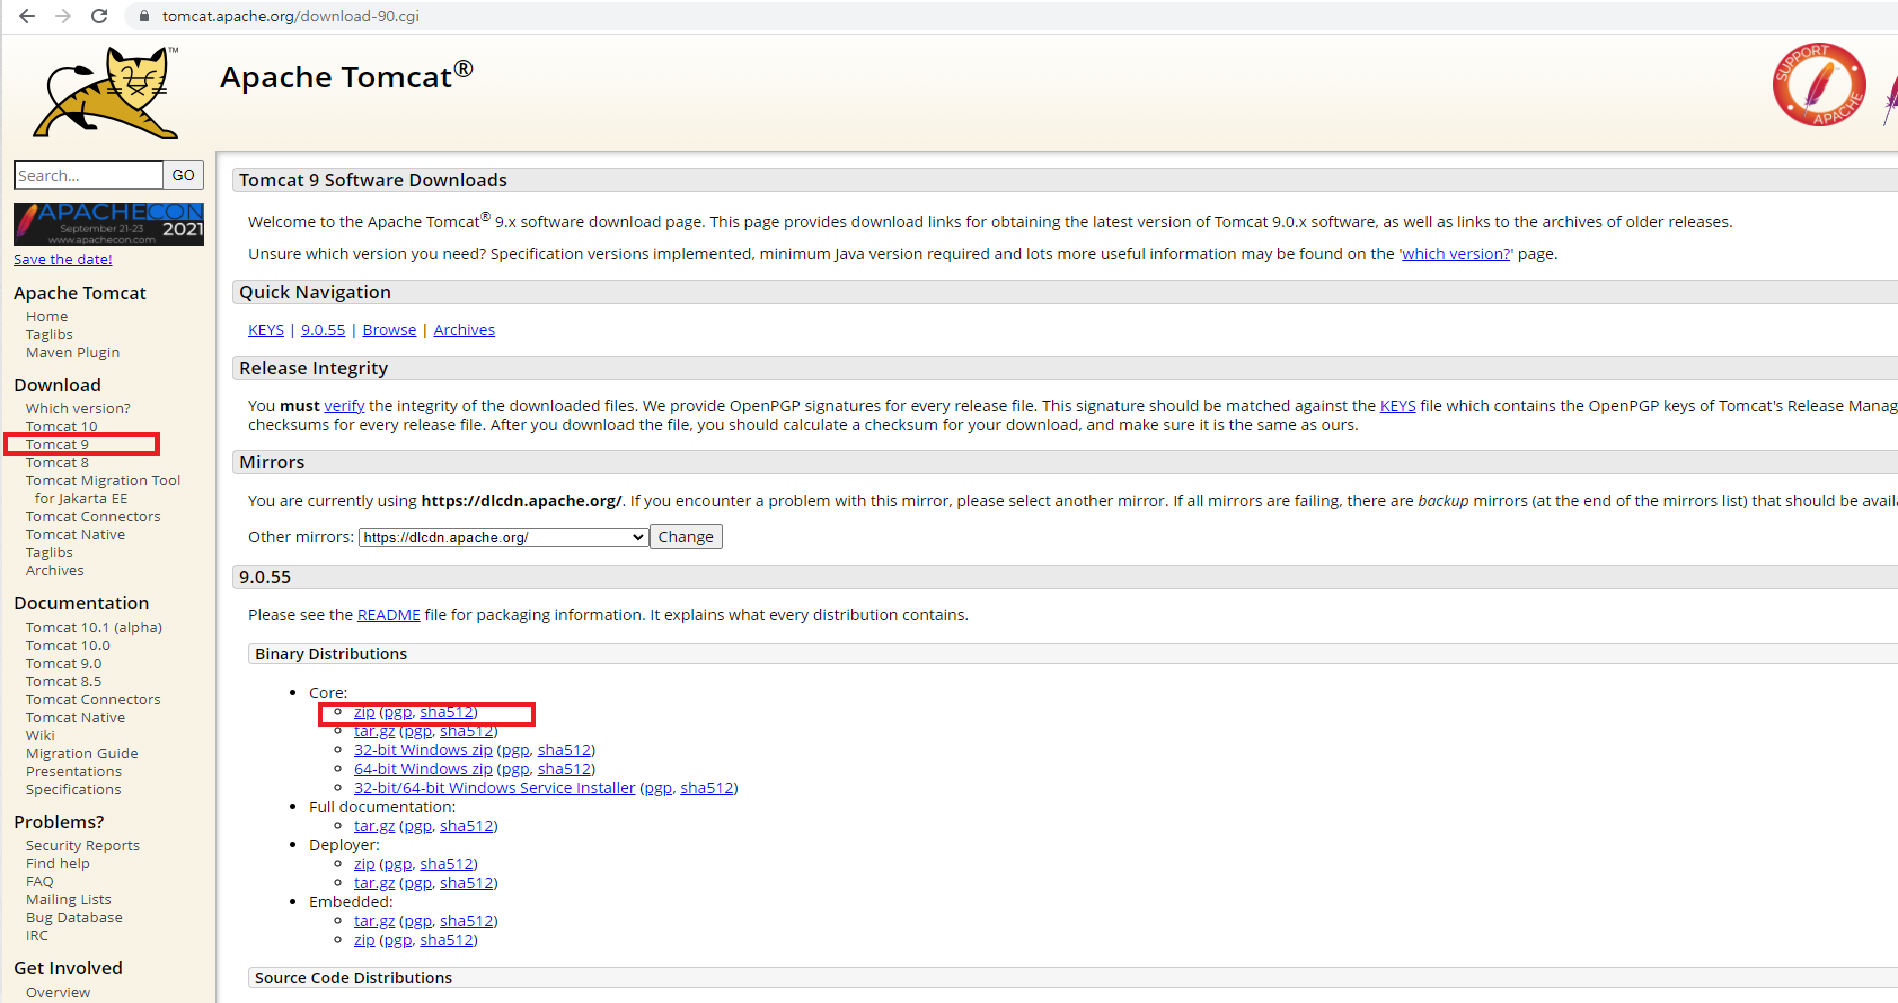Select Tomcat 10 download page
Screen dimensions: 1898x1003
pos(62,426)
